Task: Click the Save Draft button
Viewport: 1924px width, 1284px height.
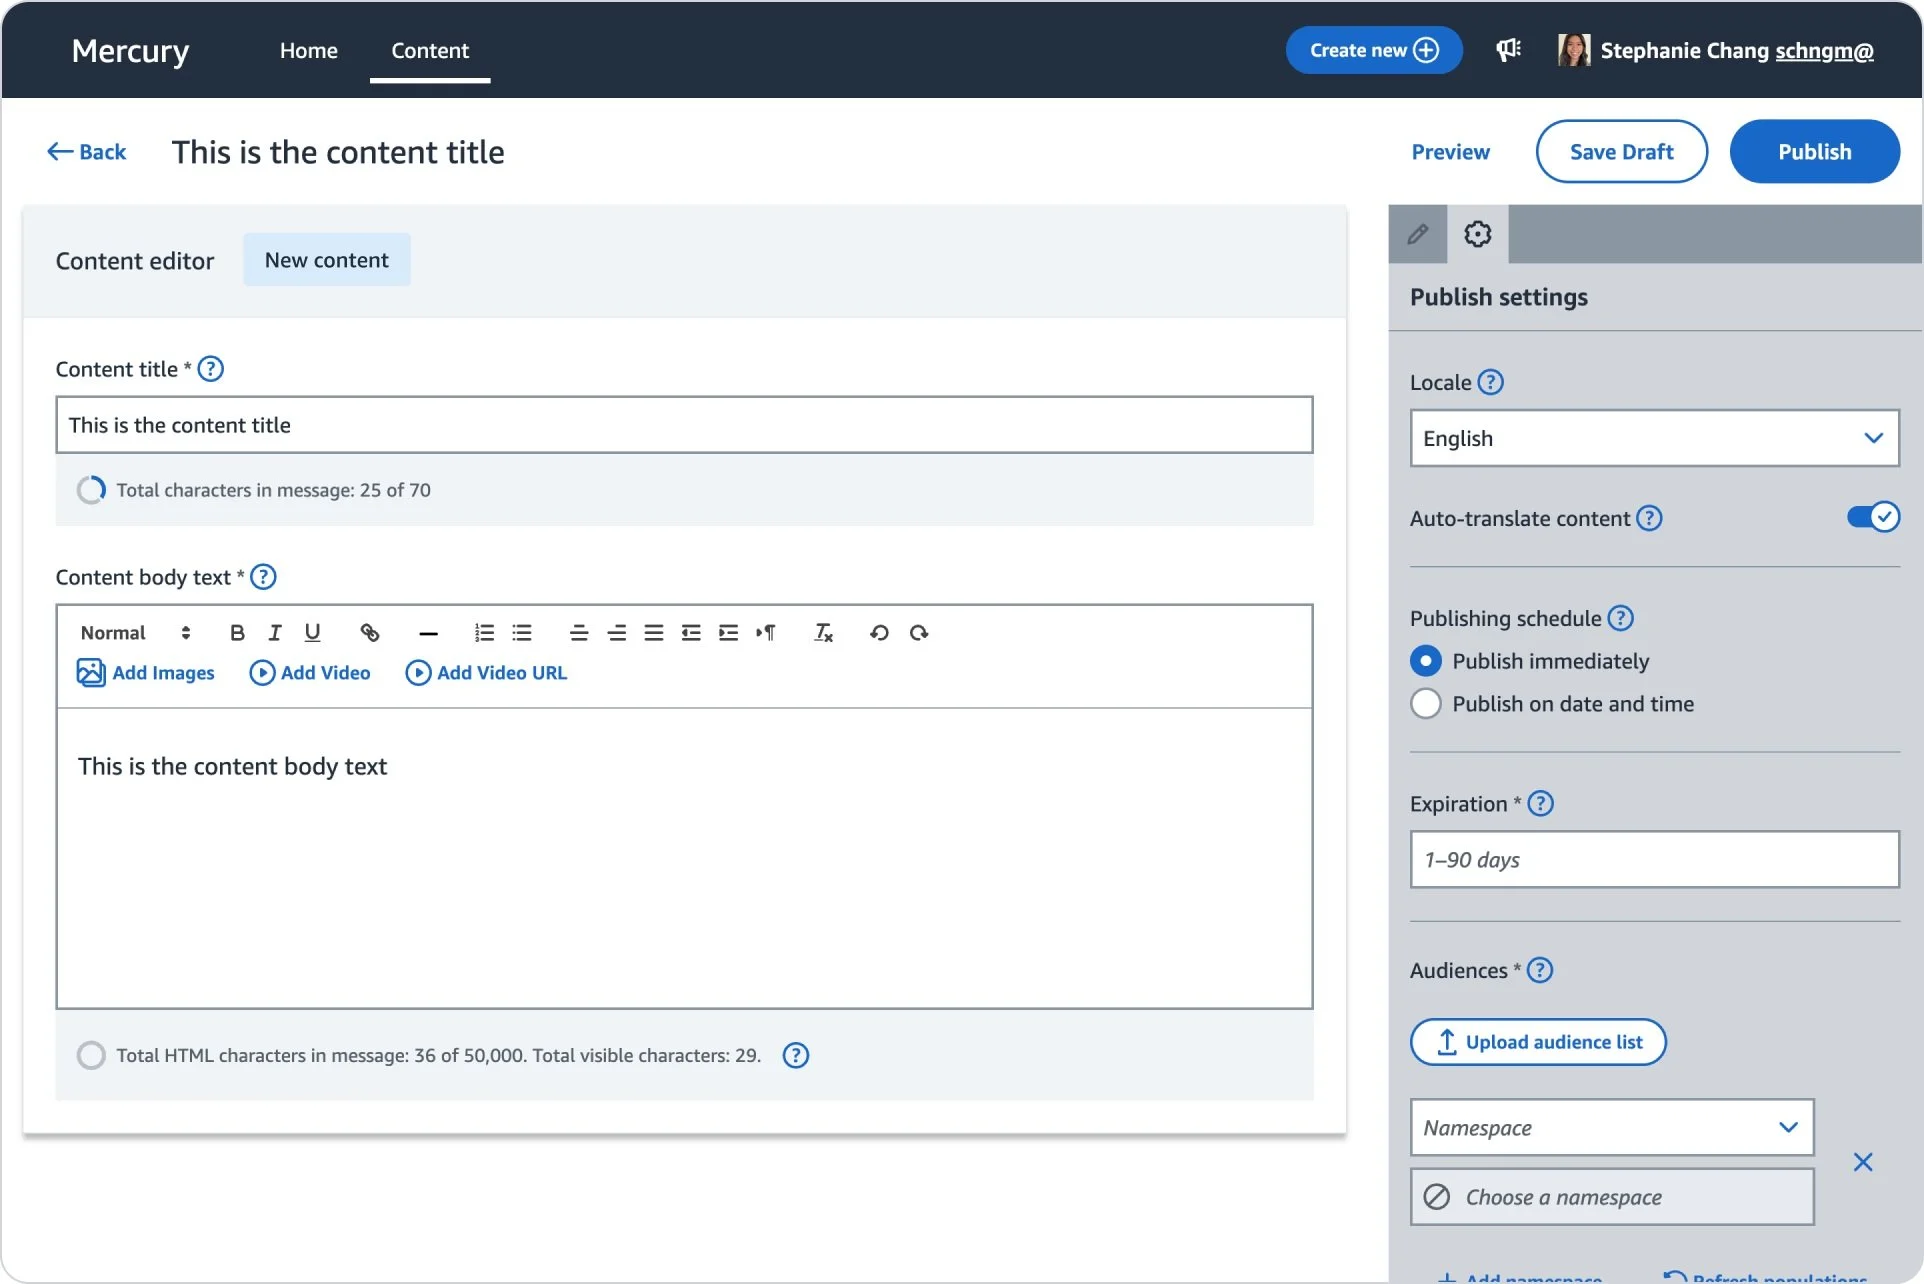Action: (x=1621, y=152)
